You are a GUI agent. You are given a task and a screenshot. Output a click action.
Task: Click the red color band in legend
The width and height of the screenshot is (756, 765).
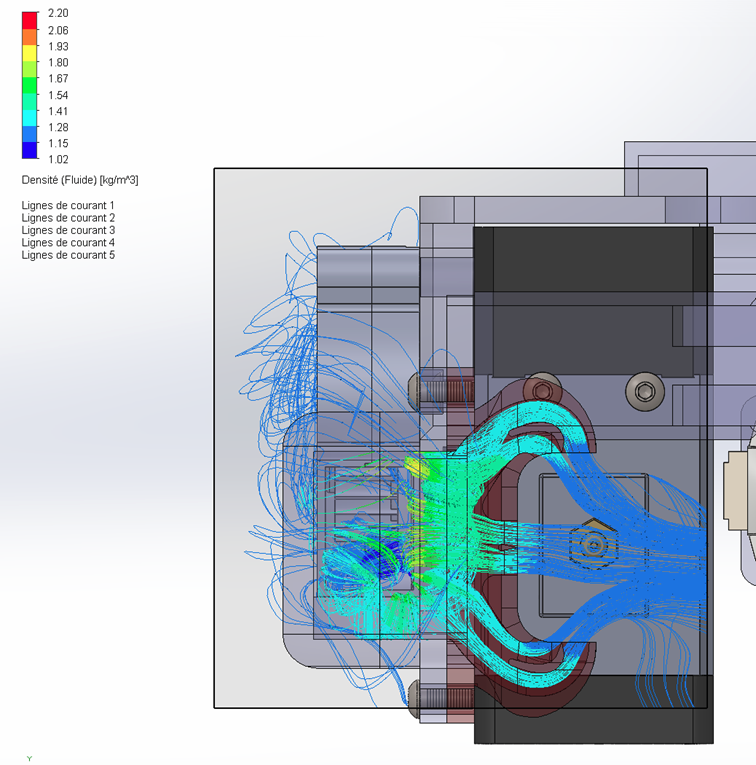pyautogui.click(x=30, y=20)
